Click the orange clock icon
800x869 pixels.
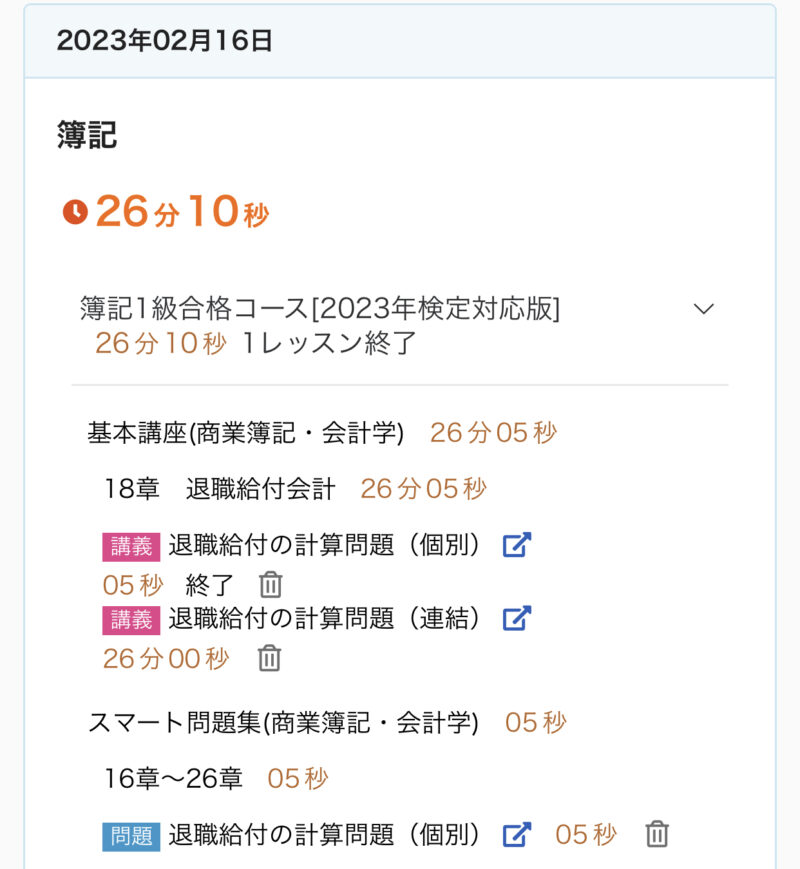75,212
